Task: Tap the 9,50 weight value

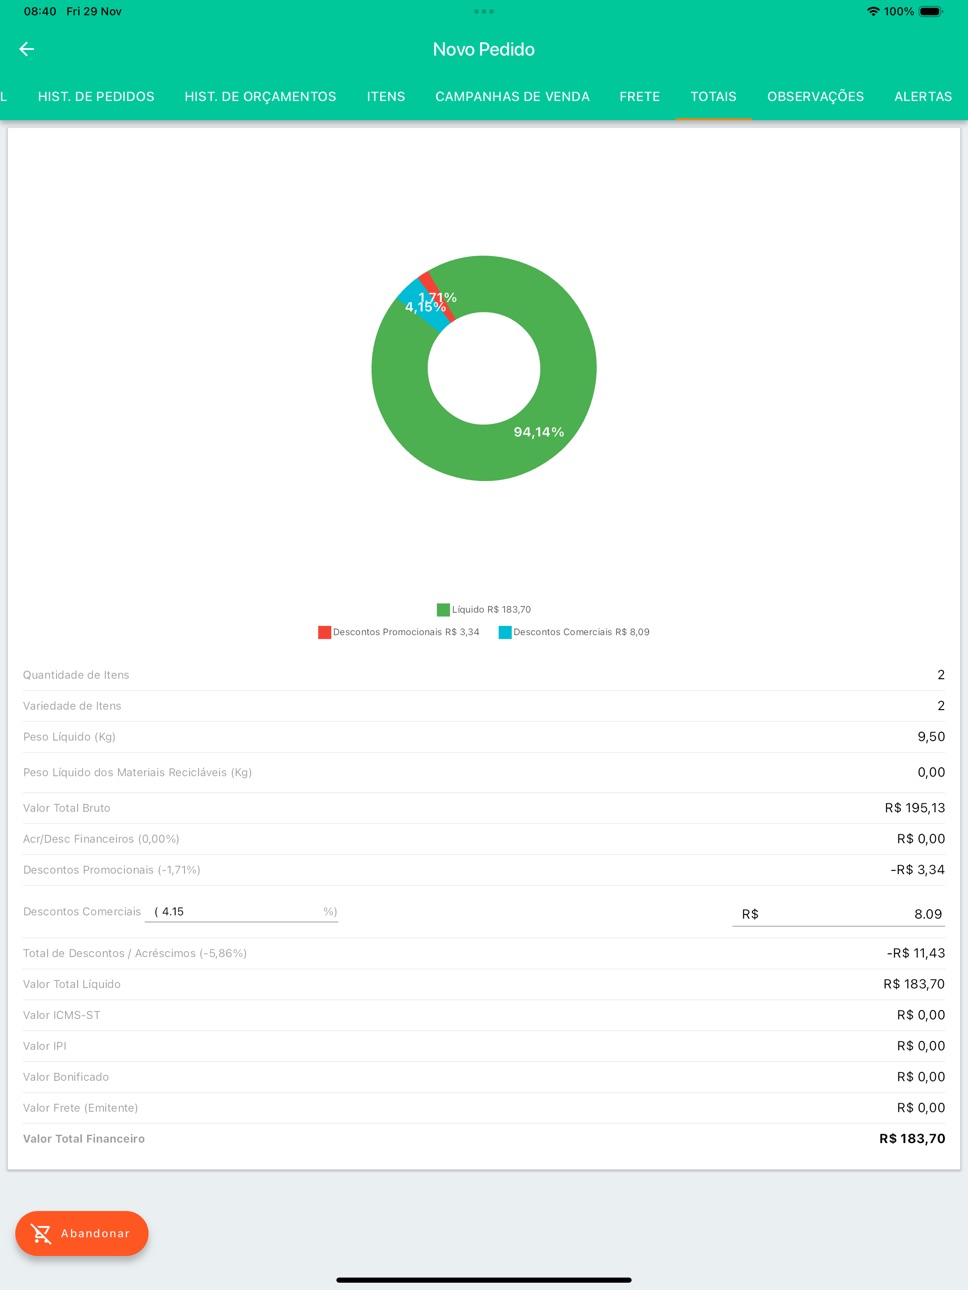Action: pos(931,737)
